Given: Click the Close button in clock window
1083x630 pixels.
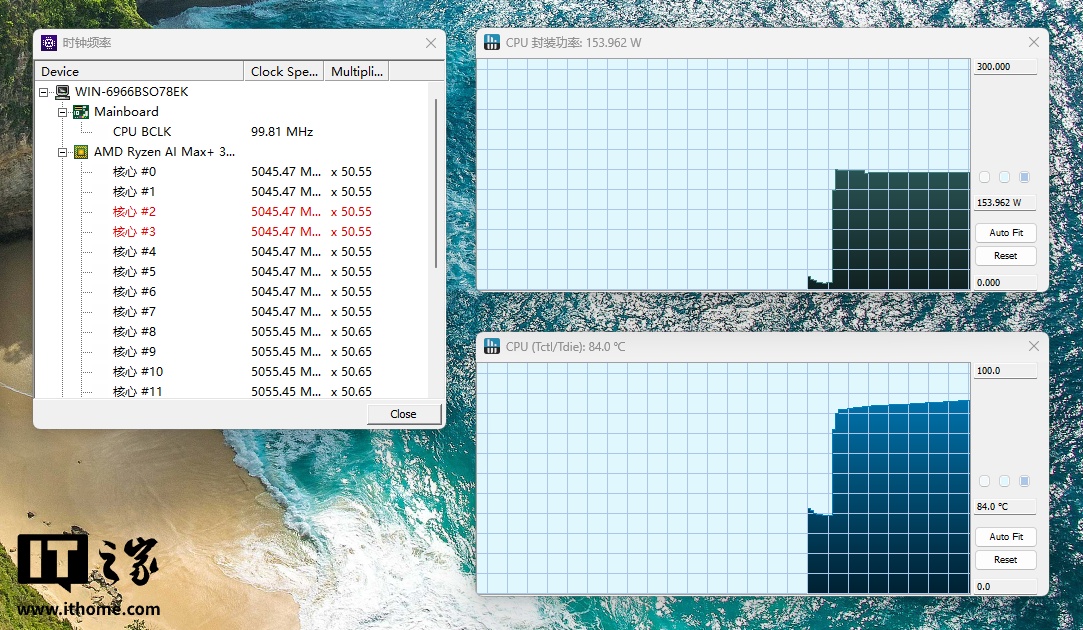Looking at the screenshot, I should pyautogui.click(x=403, y=414).
